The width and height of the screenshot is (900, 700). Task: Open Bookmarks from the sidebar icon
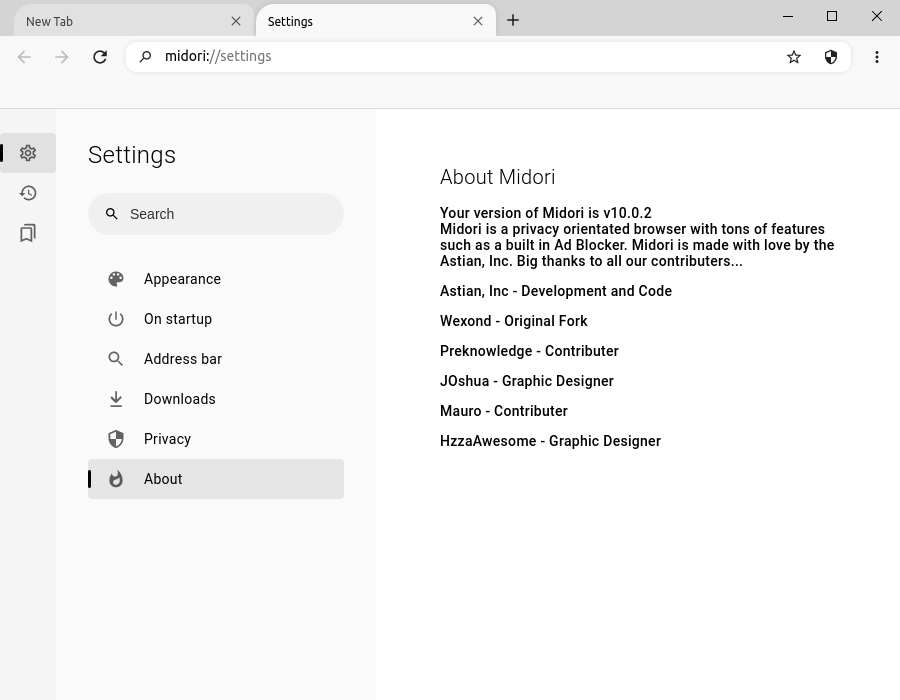tap(28, 233)
